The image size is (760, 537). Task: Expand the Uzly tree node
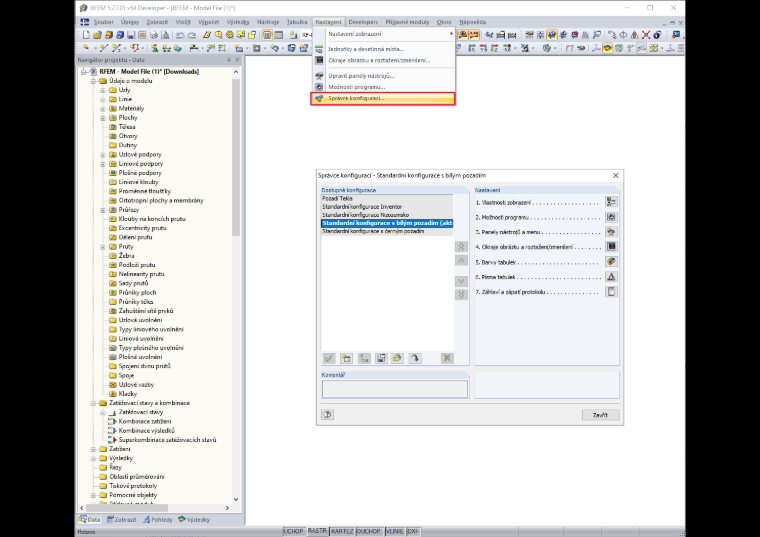tap(103, 90)
